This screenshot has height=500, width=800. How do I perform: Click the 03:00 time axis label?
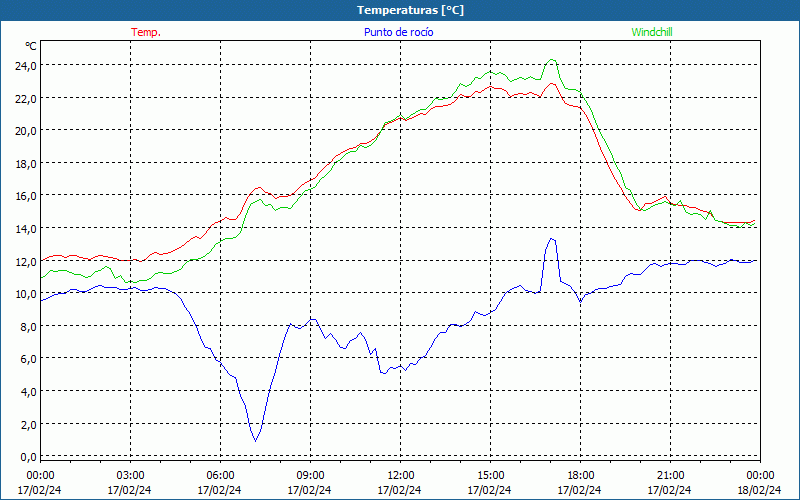(130, 476)
